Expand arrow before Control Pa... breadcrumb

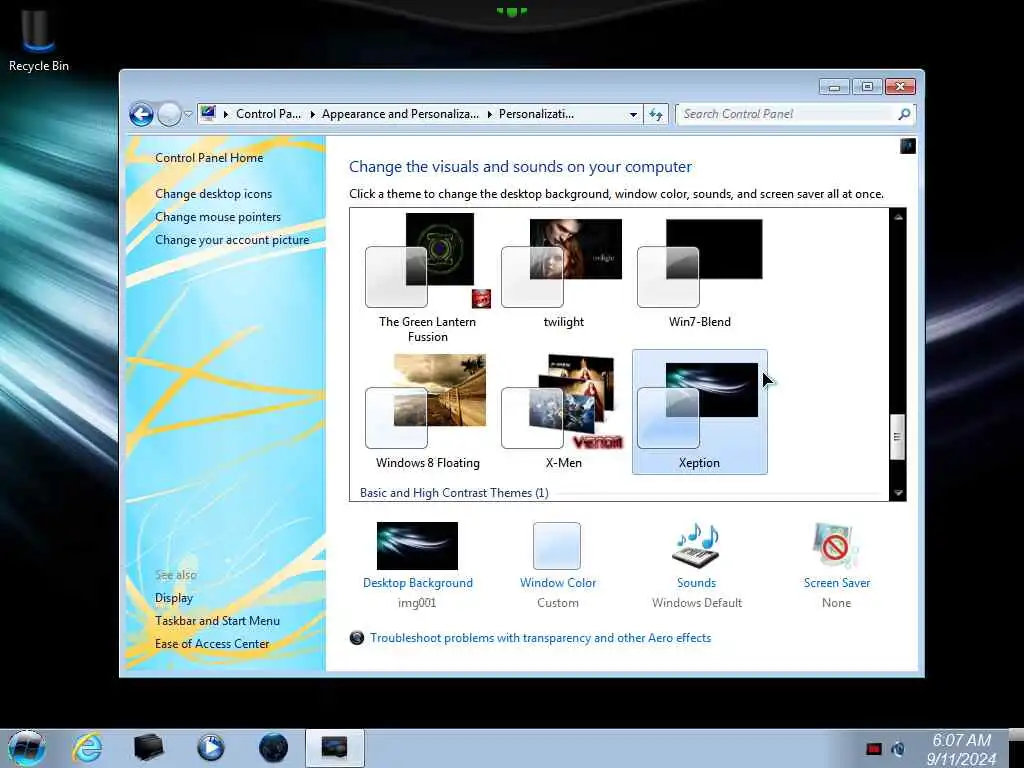[x=226, y=114]
